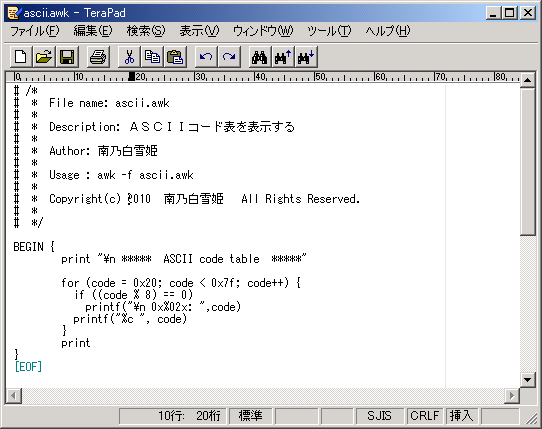Open the ファイル(F) menu
The image size is (542, 429).
(x=35, y=31)
